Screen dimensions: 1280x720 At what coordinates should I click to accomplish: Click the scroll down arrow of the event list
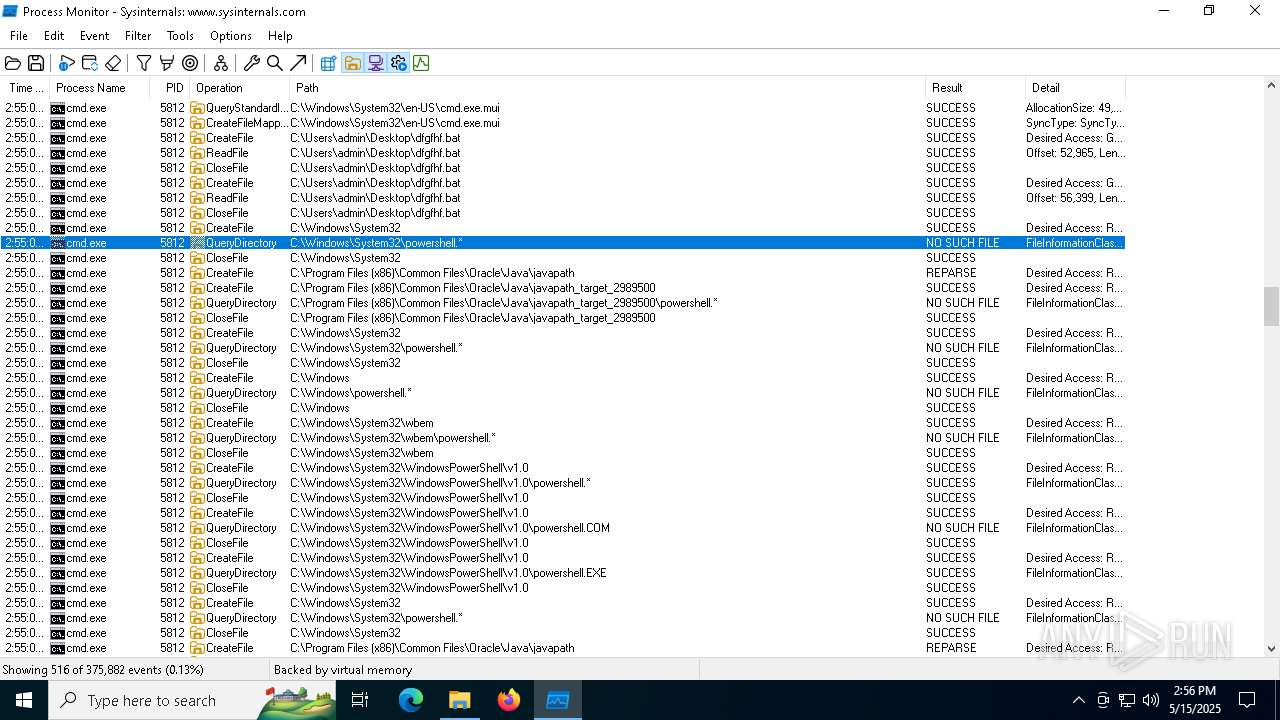[1271, 648]
